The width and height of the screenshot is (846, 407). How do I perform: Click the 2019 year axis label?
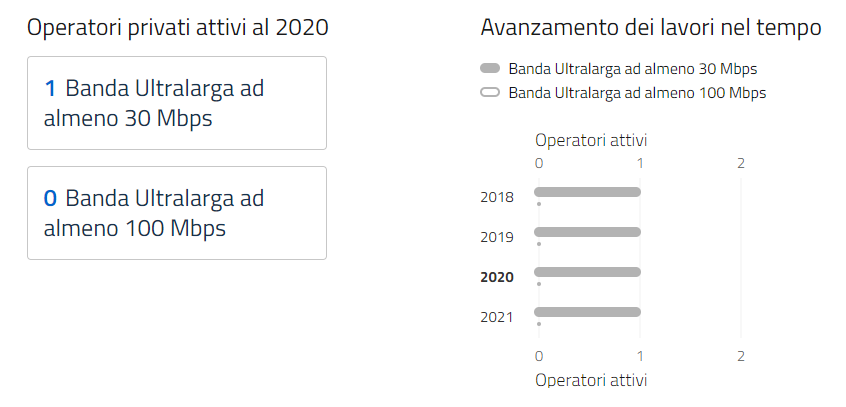click(x=497, y=237)
